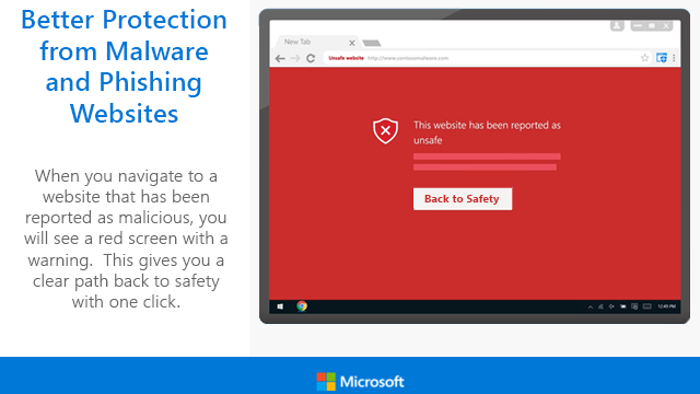Bookmark the page with the star icon
The width and height of the screenshot is (700, 394).
[x=645, y=58]
